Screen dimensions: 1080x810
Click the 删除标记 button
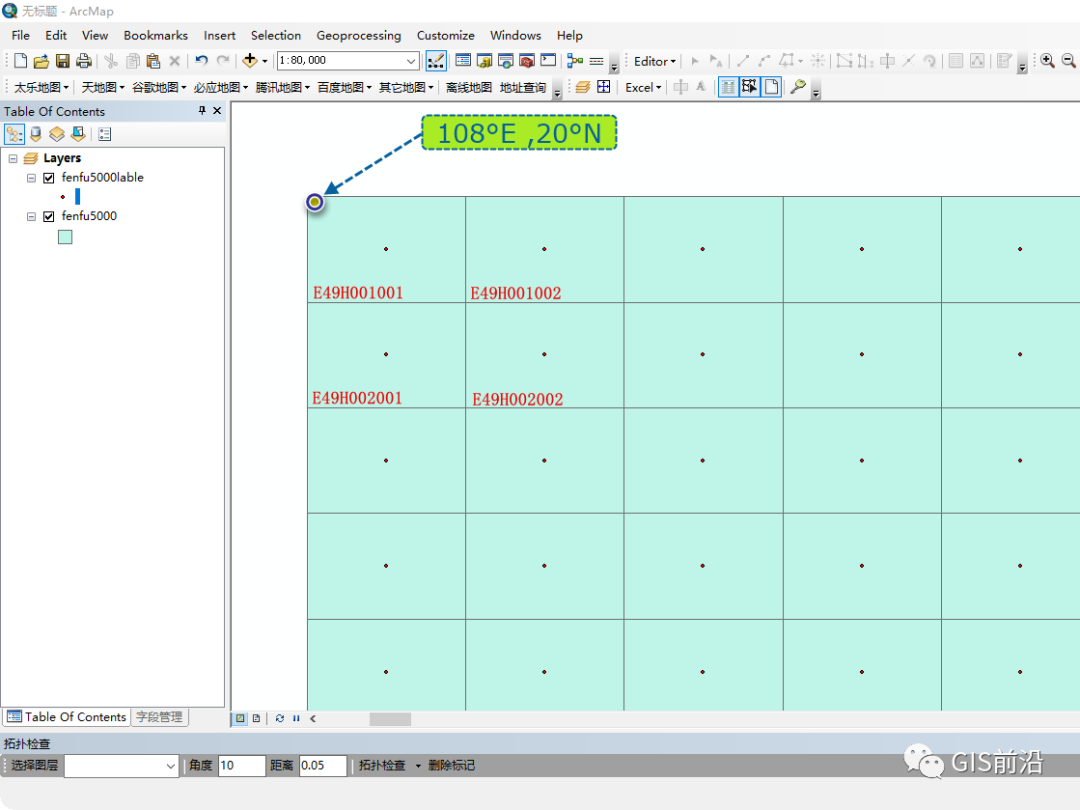tap(451, 765)
